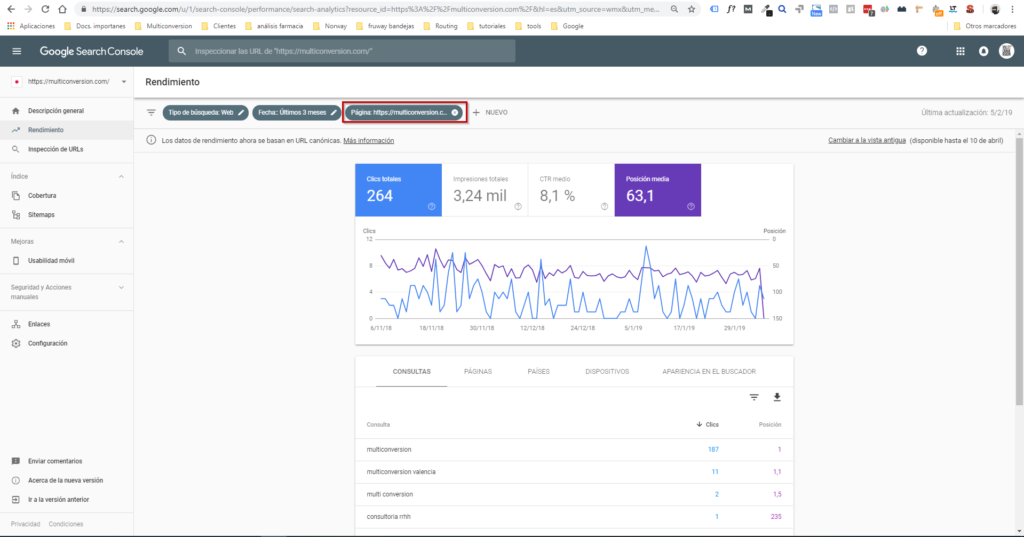Screen dimensions: 1024x537
Task: Open the Cobertura report
Action: [x=67, y=195]
